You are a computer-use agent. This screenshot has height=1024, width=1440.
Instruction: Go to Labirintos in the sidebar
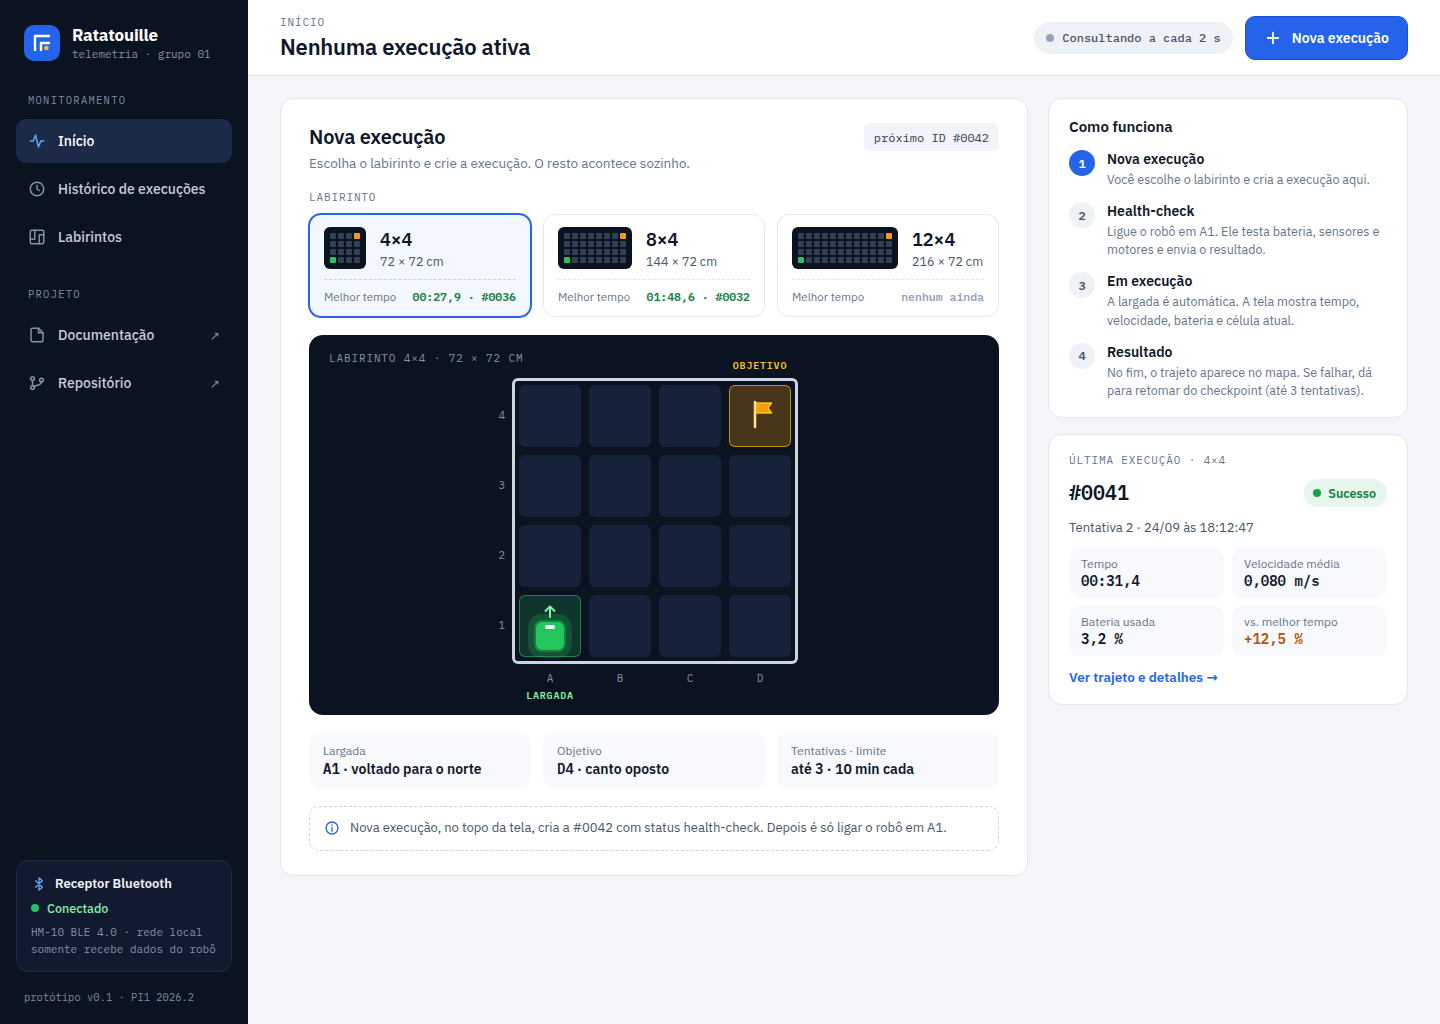click(124, 237)
